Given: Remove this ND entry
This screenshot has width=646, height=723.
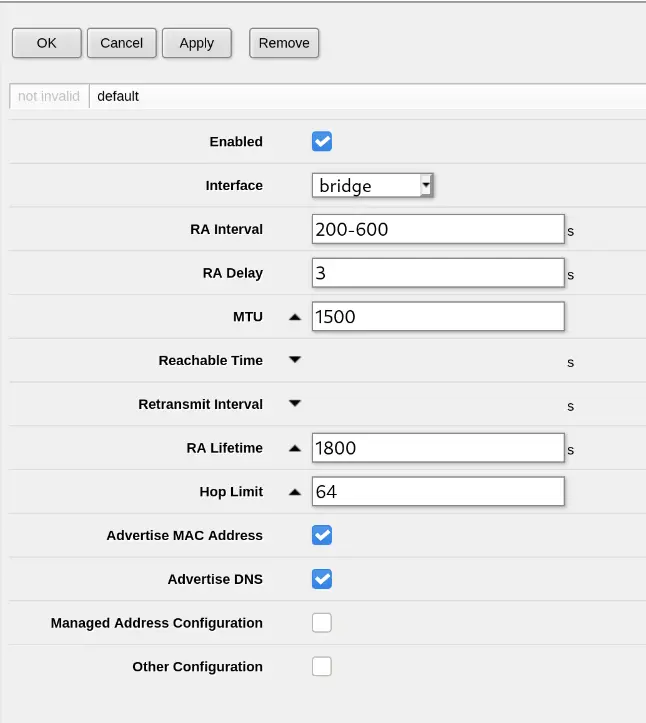Looking at the screenshot, I should point(284,43).
